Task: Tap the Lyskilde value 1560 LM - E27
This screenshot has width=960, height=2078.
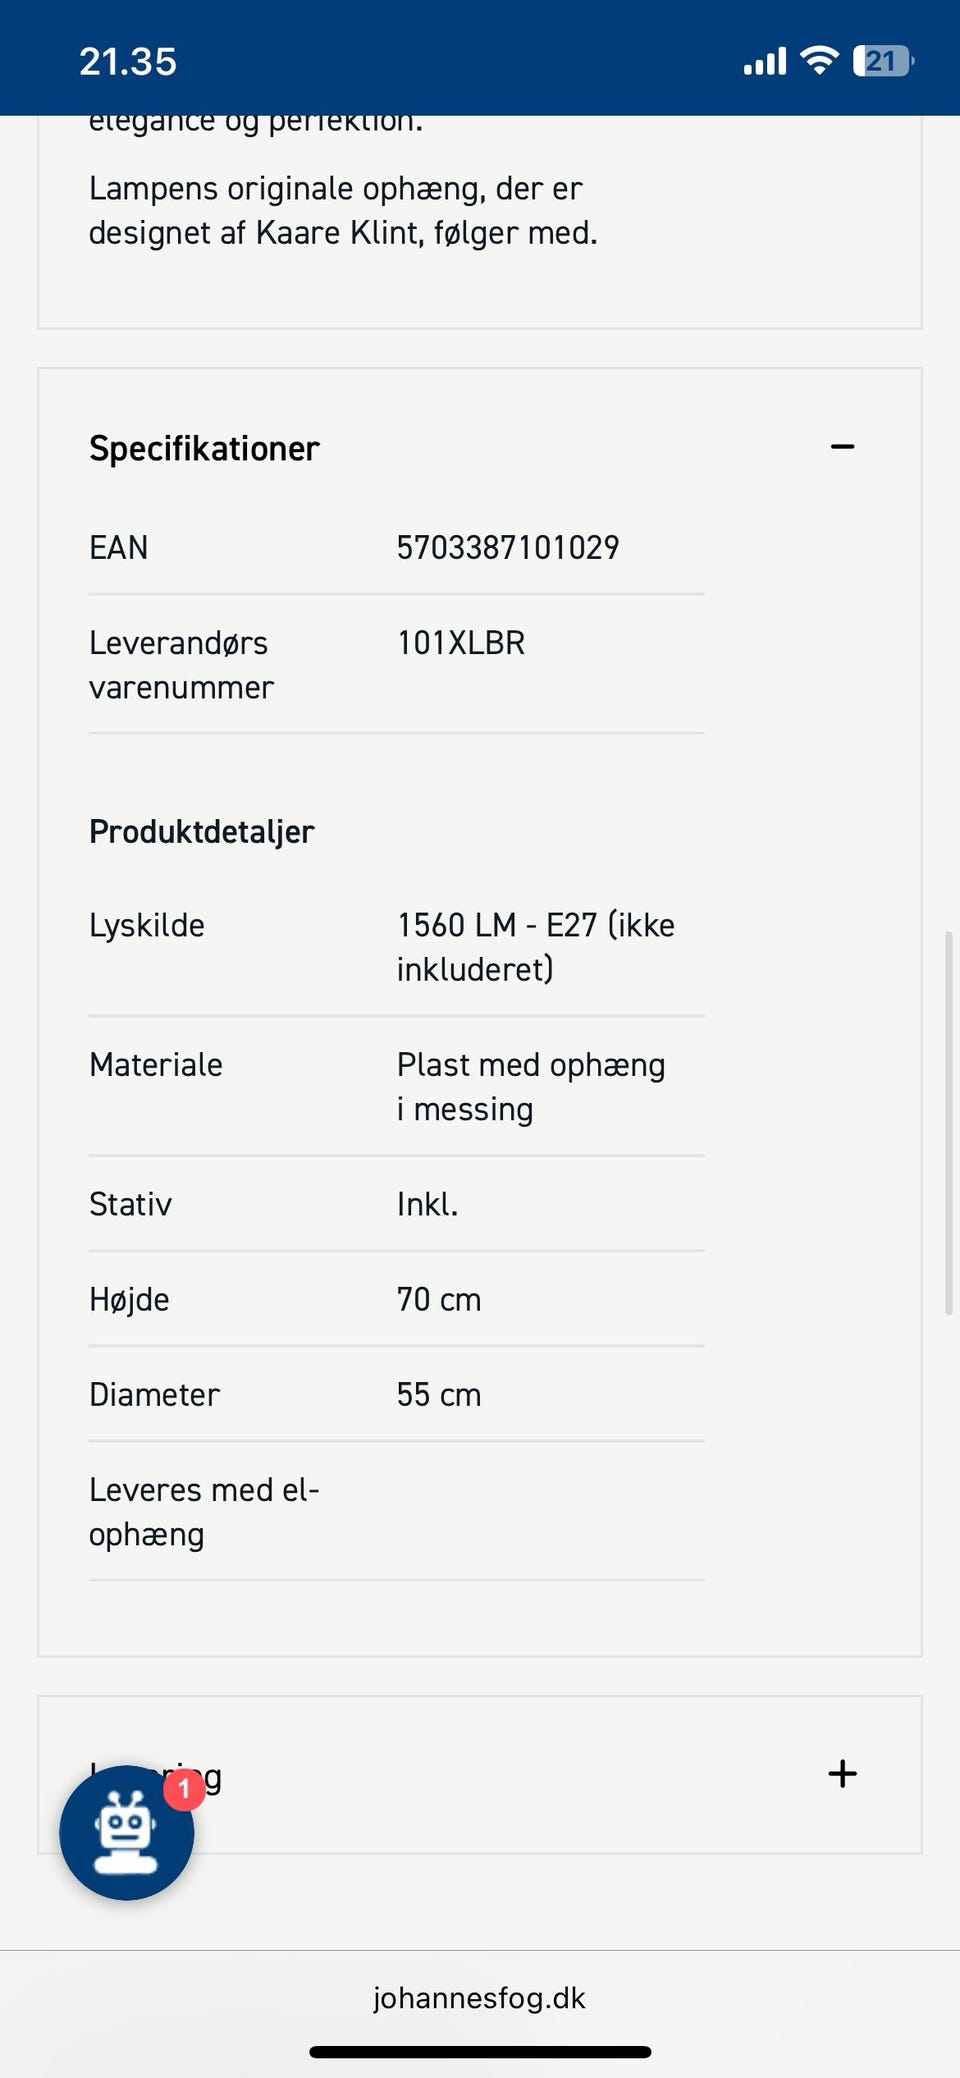Action: 535,946
